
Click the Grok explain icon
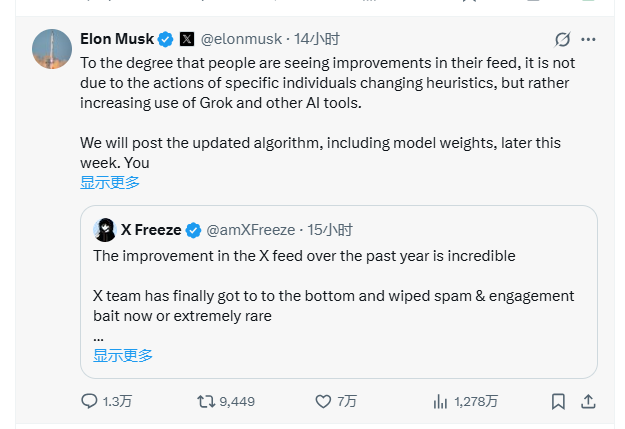pyautogui.click(x=562, y=40)
